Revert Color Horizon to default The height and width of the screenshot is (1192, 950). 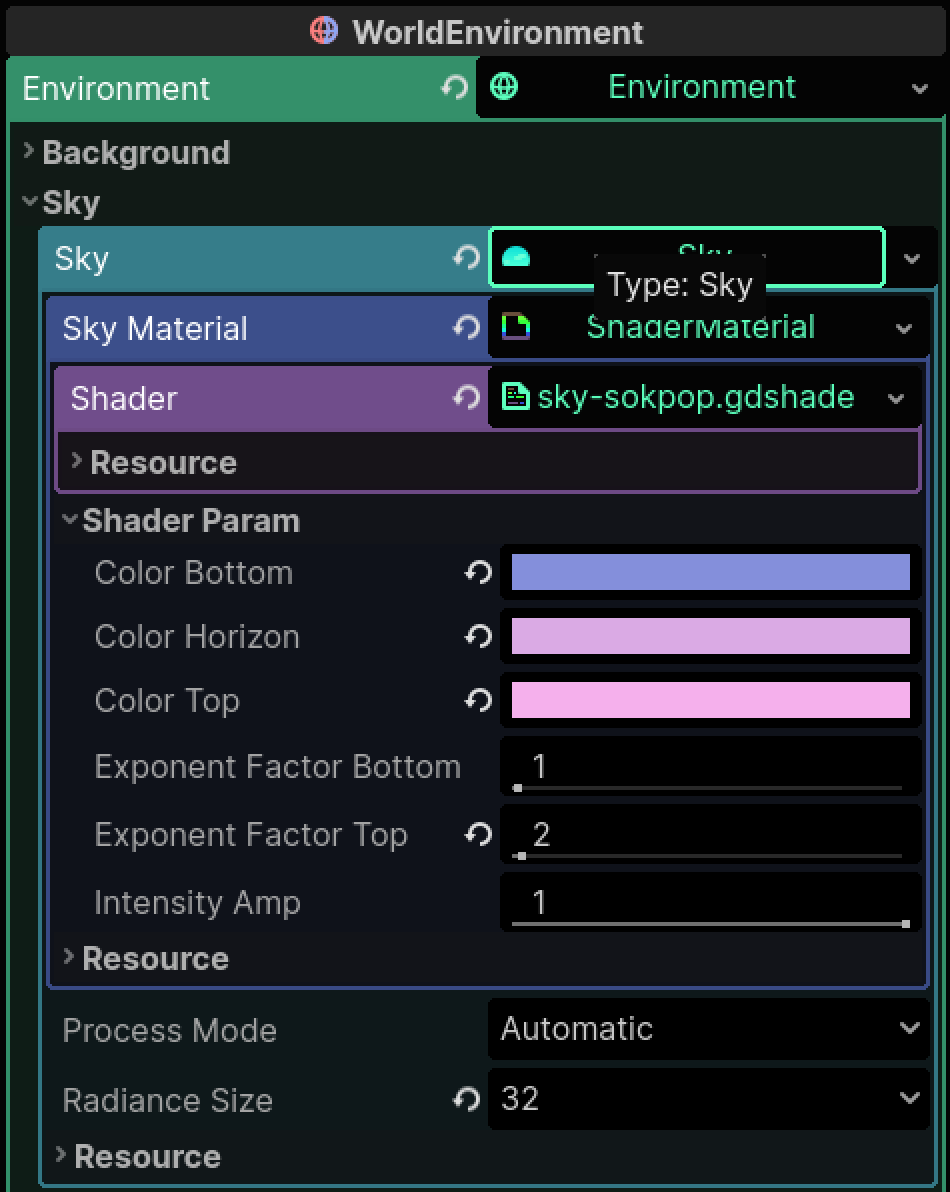[x=479, y=636]
